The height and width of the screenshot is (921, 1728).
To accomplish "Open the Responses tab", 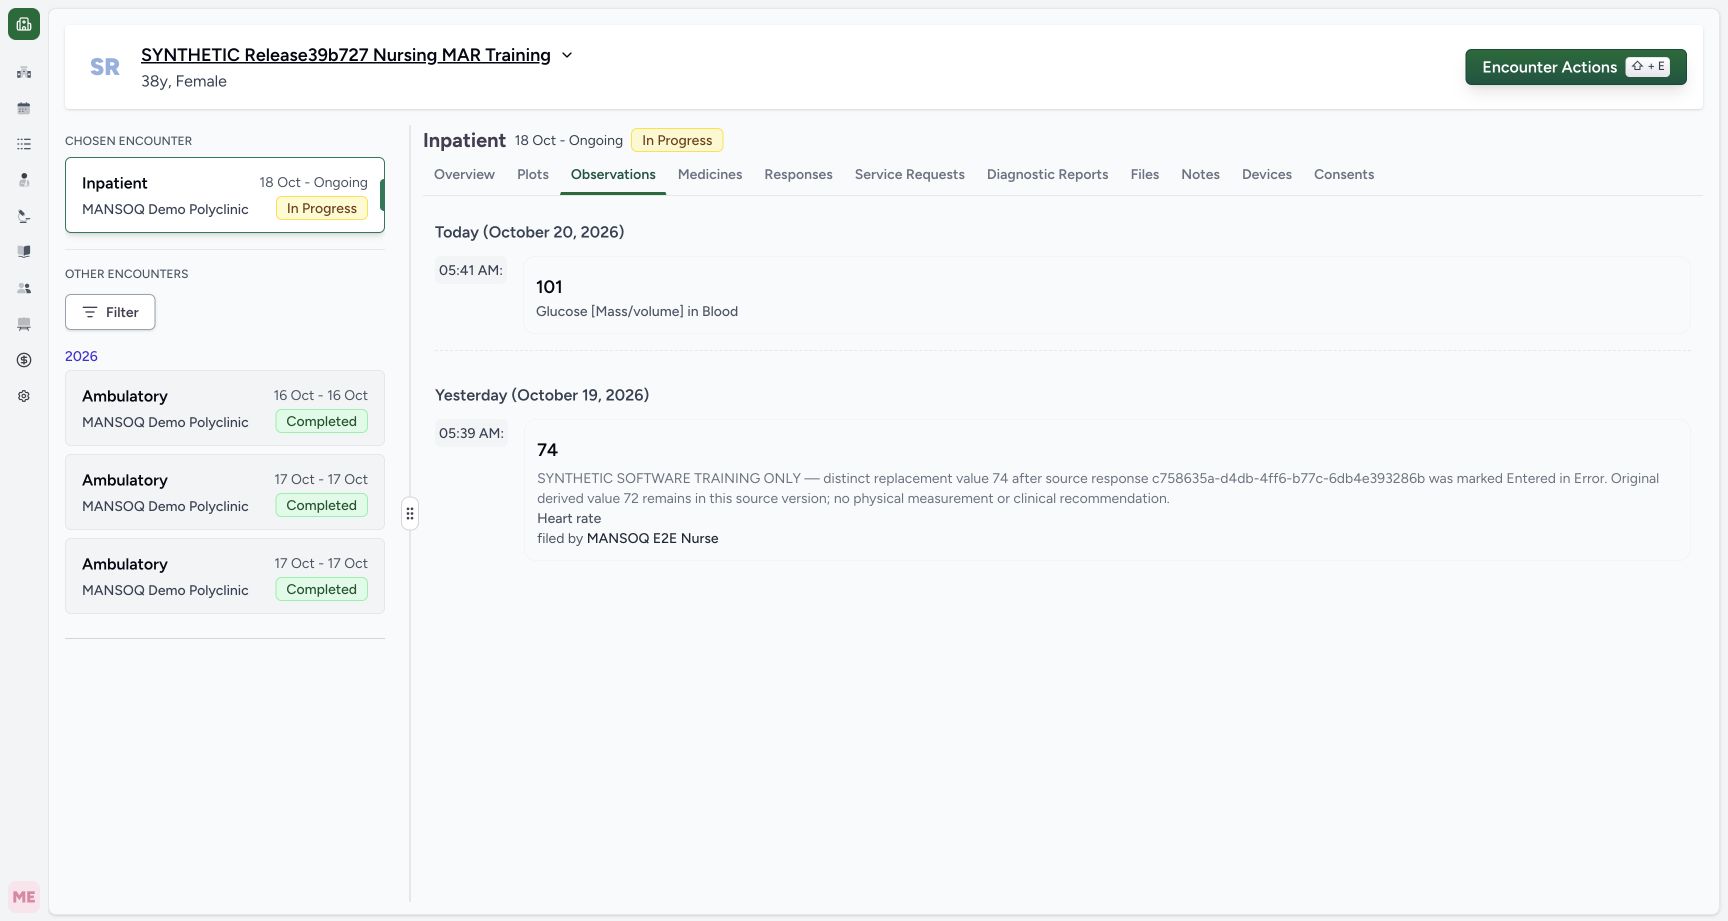I will [x=798, y=174].
